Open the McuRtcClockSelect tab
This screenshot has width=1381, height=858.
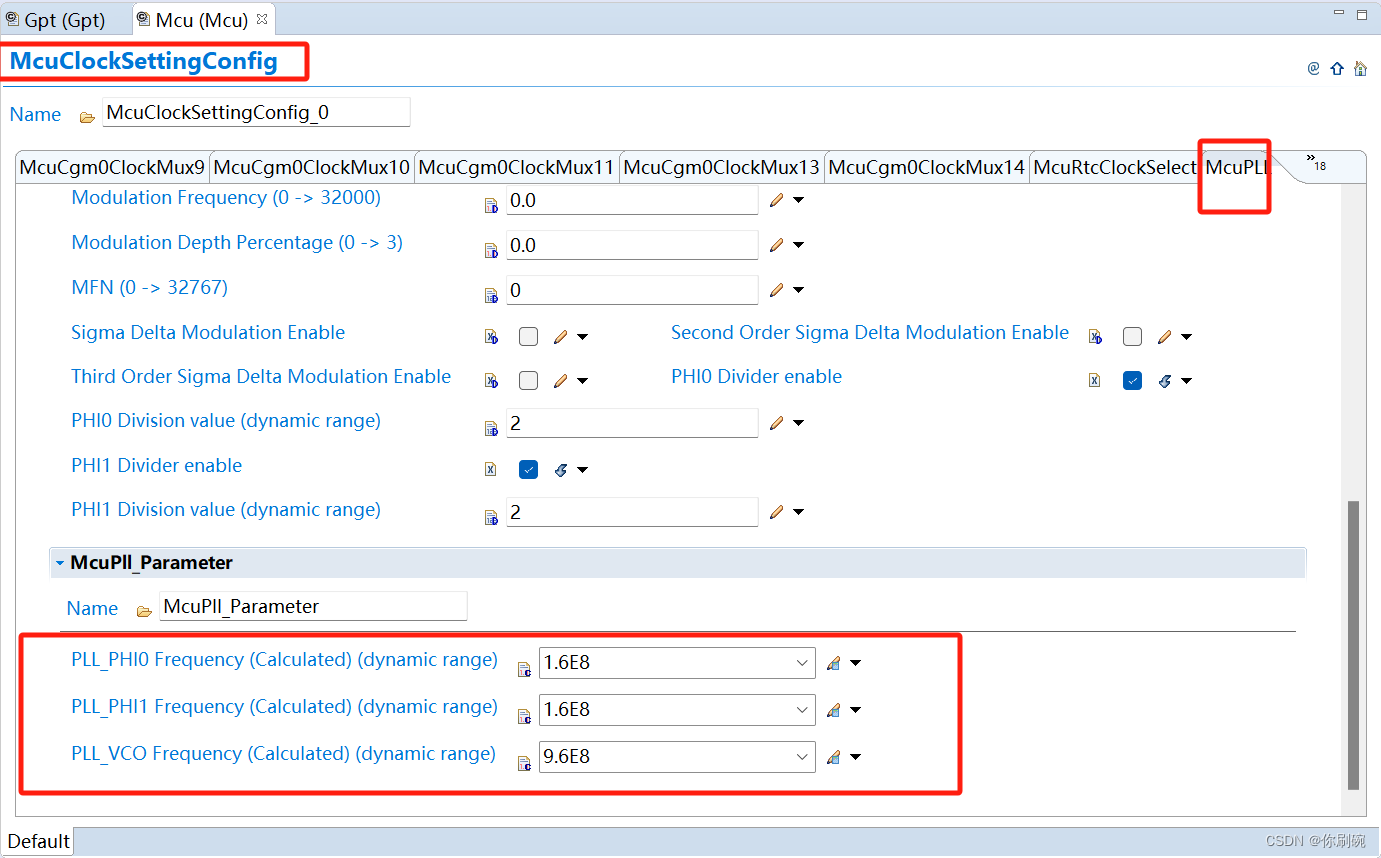pyautogui.click(x=1114, y=167)
